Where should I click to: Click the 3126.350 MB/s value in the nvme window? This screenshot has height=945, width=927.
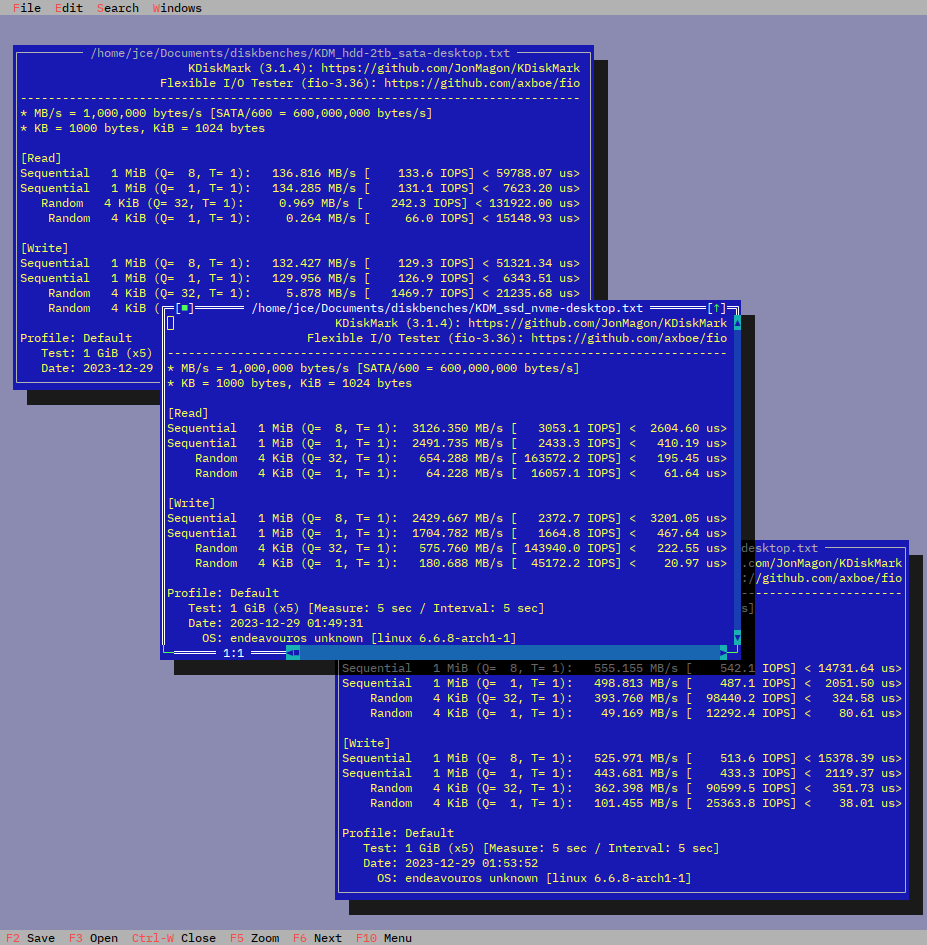point(457,428)
